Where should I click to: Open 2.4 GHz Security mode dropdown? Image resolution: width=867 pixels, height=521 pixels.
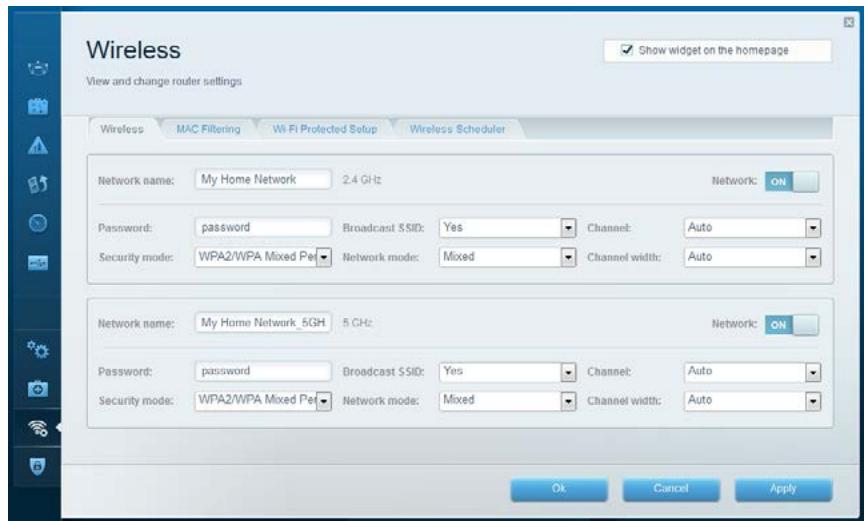[x=263, y=257]
